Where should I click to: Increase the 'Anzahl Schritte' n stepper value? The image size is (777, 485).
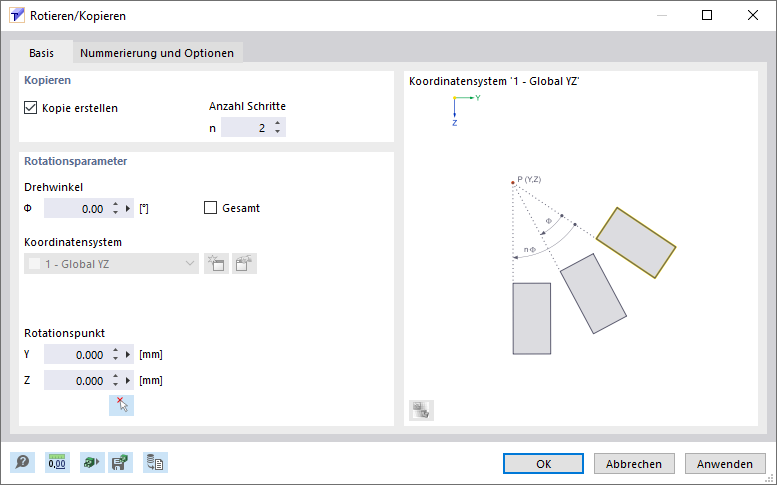278,123
